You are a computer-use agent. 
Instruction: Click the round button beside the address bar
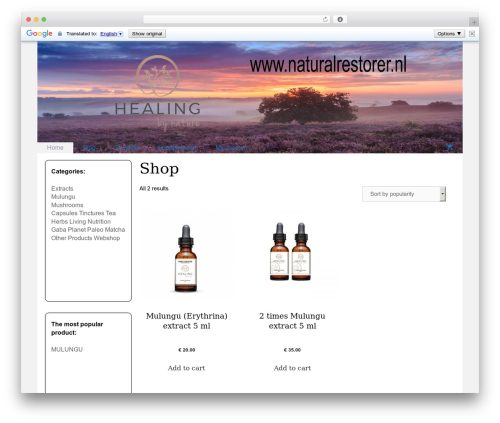coord(340,19)
